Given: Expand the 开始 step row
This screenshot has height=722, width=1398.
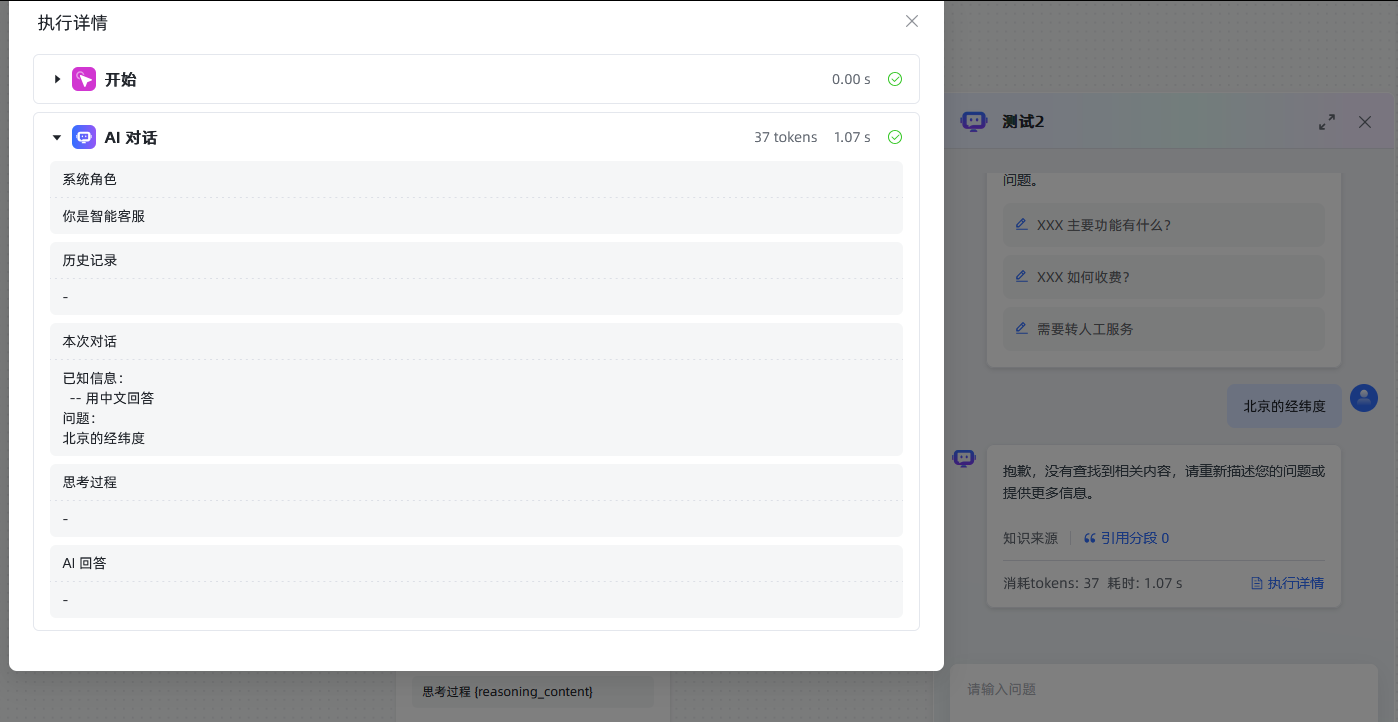Looking at the screenshot, I should click(57, 79).
